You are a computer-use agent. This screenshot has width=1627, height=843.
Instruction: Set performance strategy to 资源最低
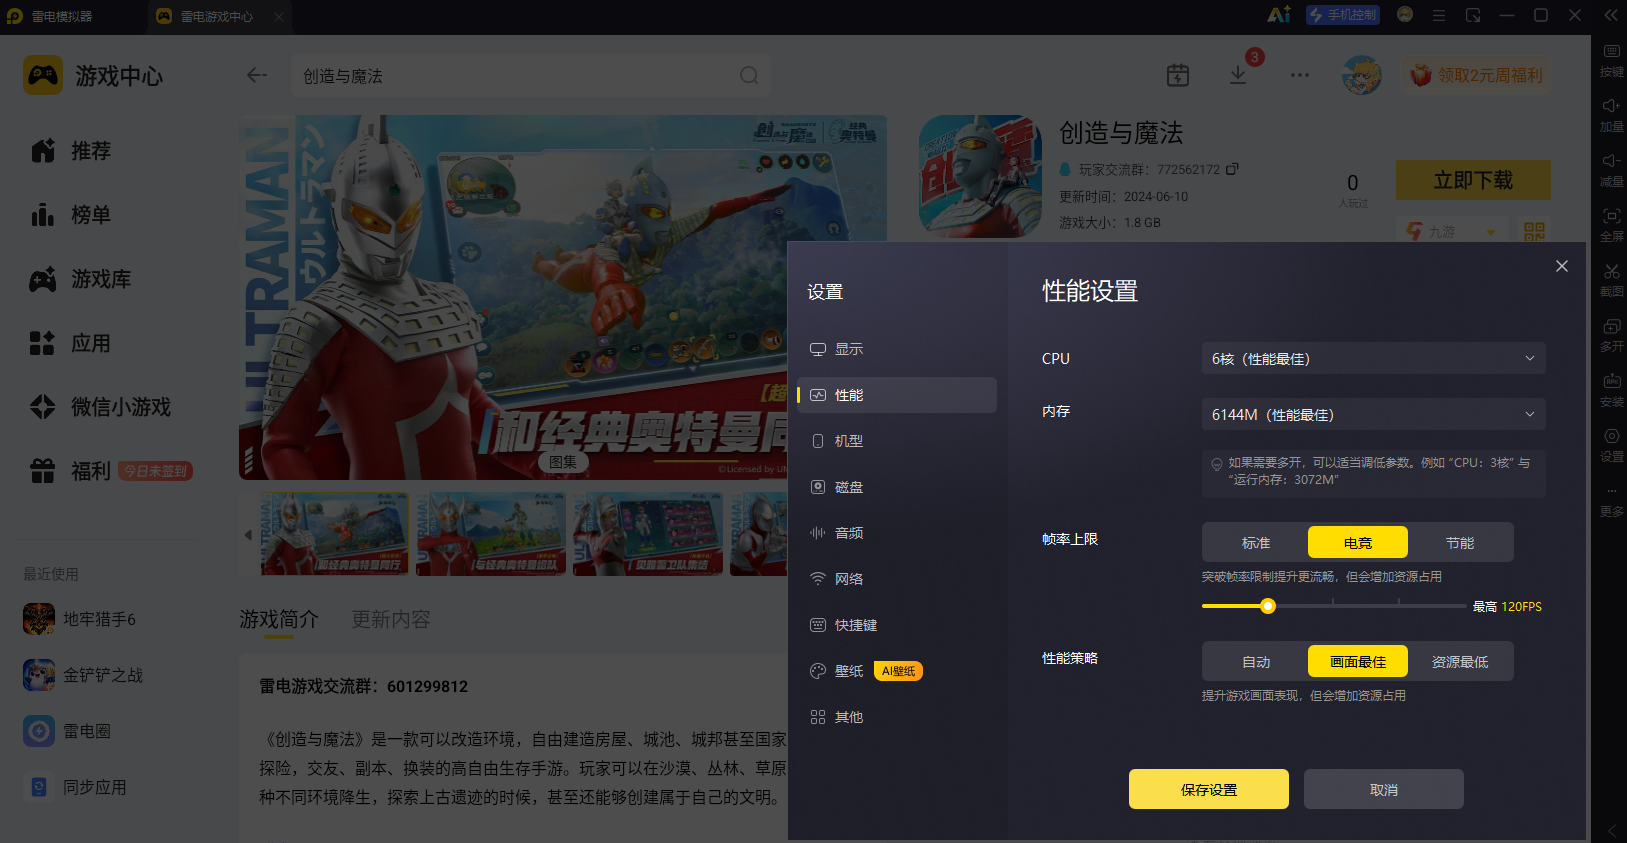click(1460, 661)
